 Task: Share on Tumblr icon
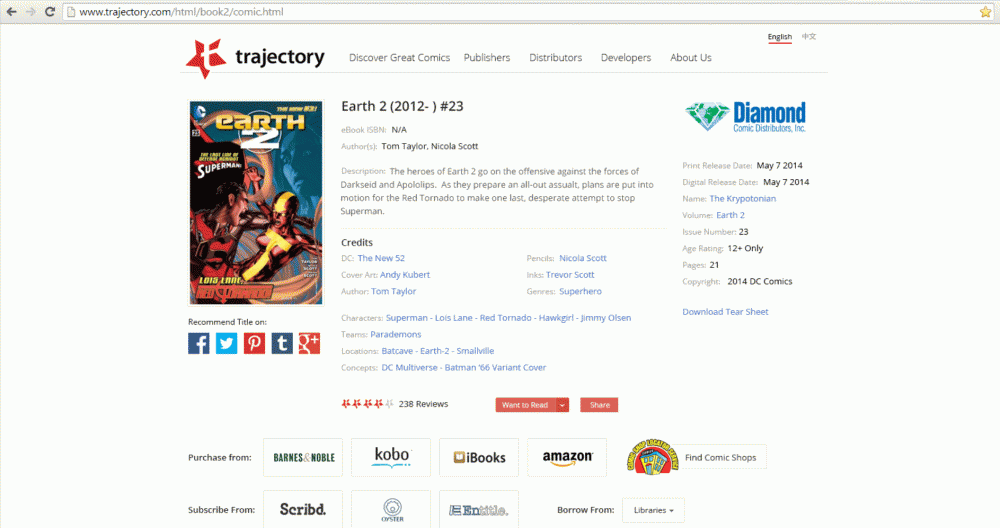(x=282, y=343)
